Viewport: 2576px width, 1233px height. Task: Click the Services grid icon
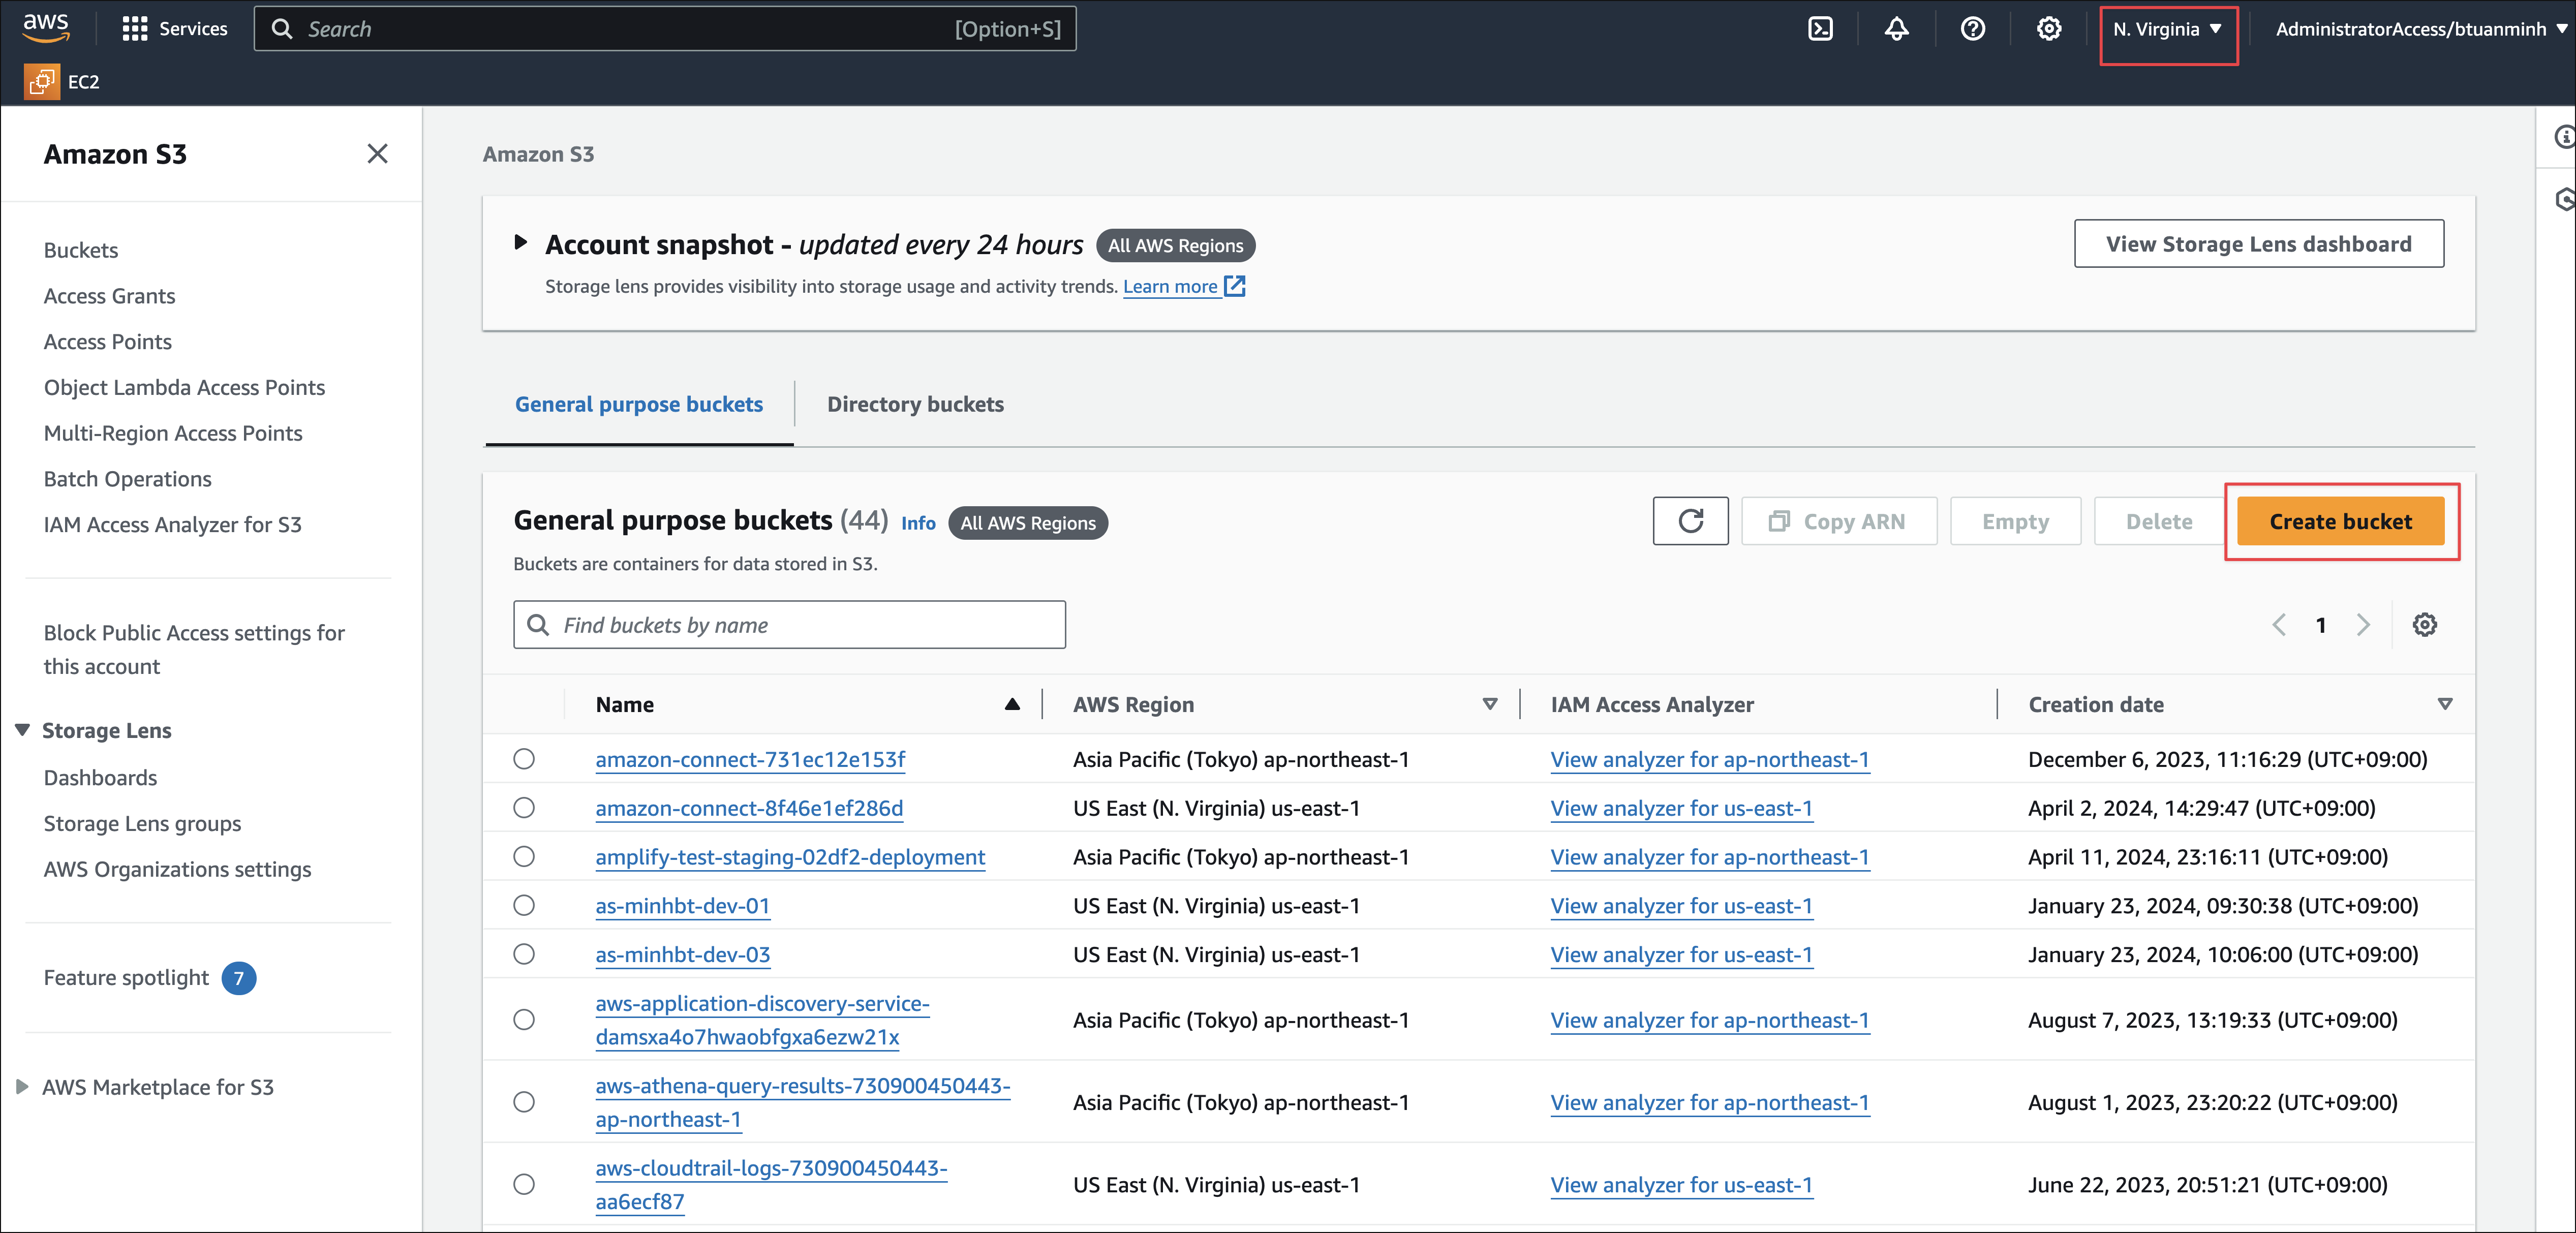tap(134, 29)
